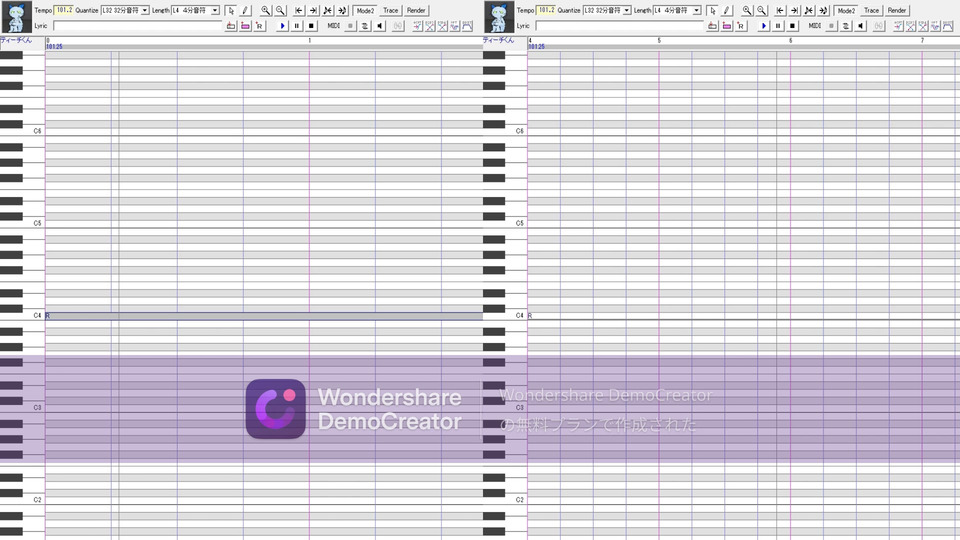Zoom out the left window piano roll
This screenshot has width=960, height=540.
click(x=280, y=10)
